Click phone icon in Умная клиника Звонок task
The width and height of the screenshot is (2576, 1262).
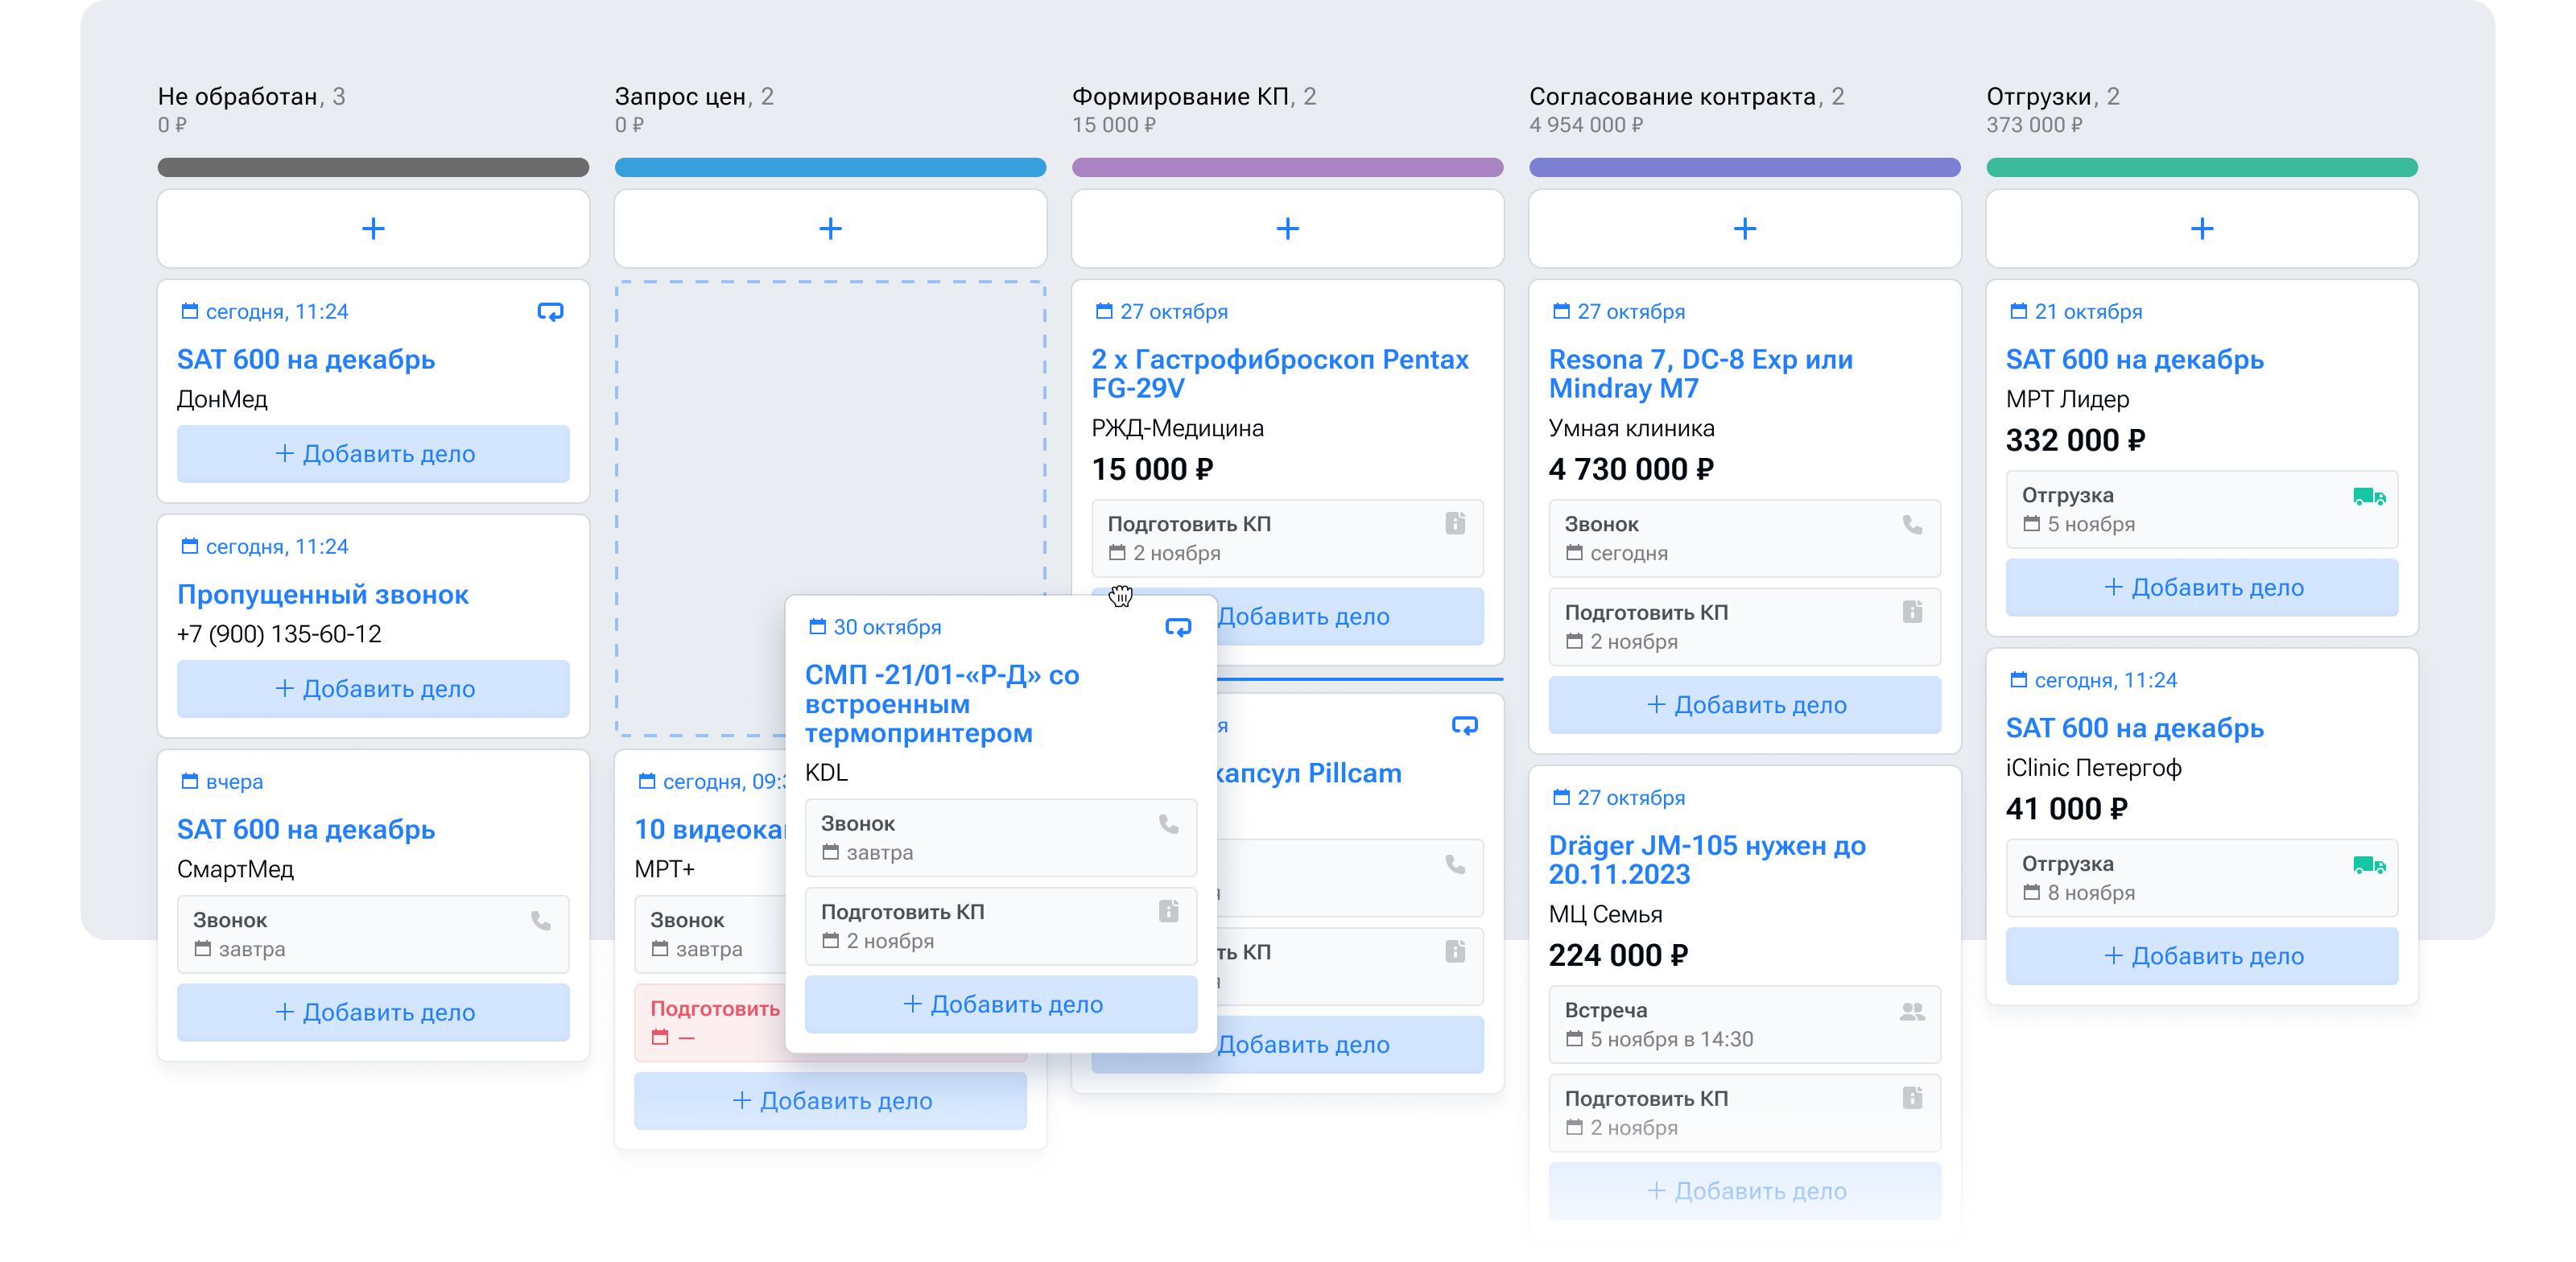click(1912, 524)
